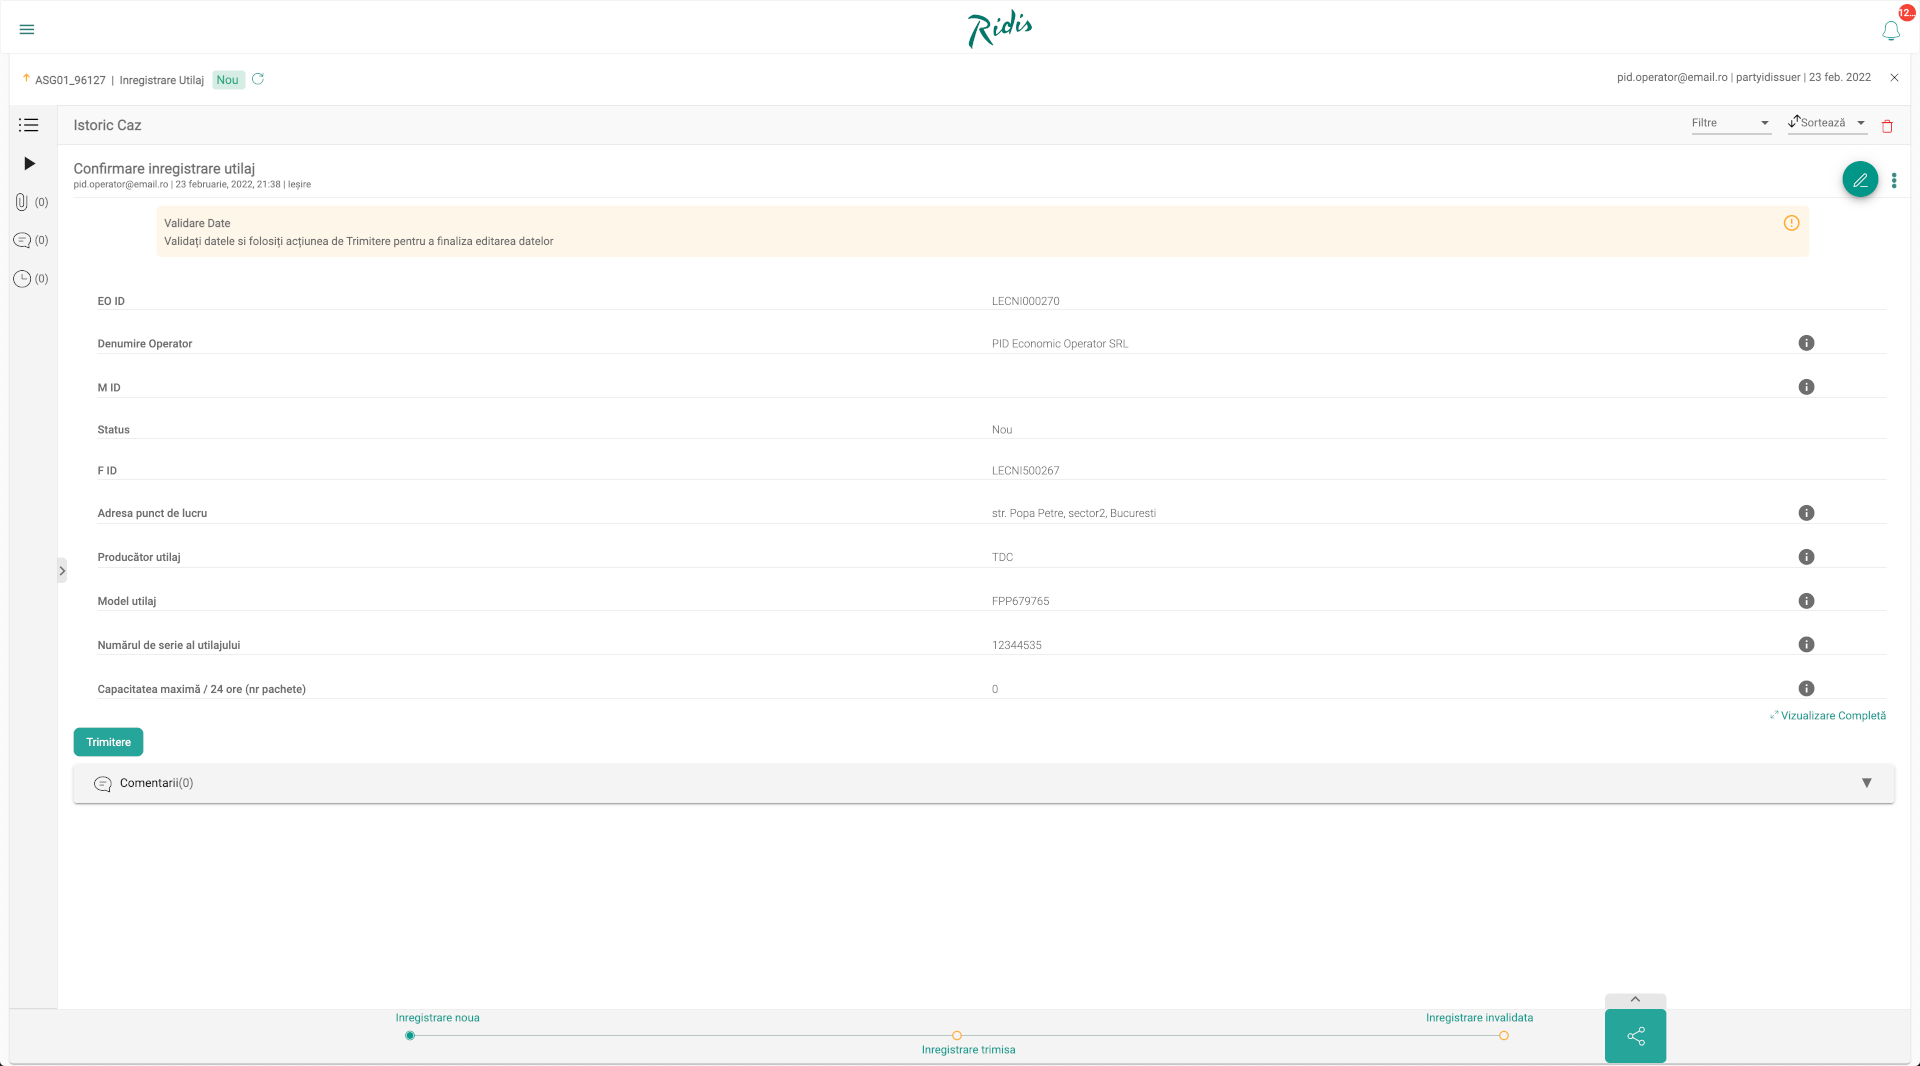Click the PID Economic Operator SRL value

pyautogui.click(x=1059, y=344)
